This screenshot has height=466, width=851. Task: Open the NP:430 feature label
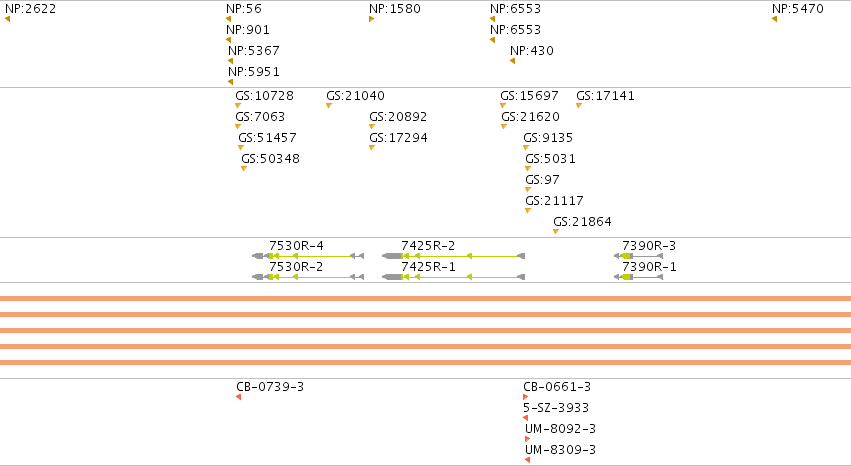[532, 50]
